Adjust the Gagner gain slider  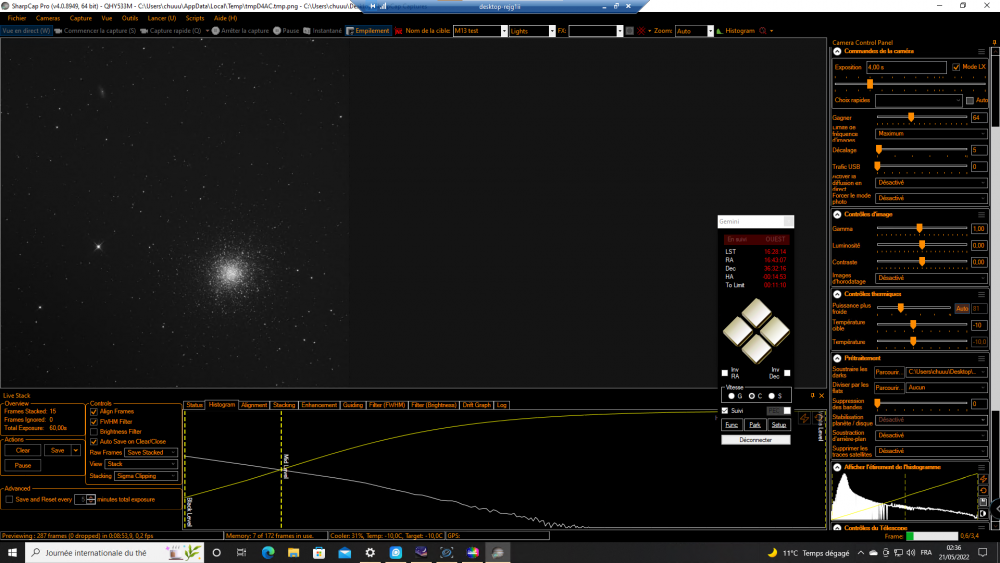click(911, 117)
